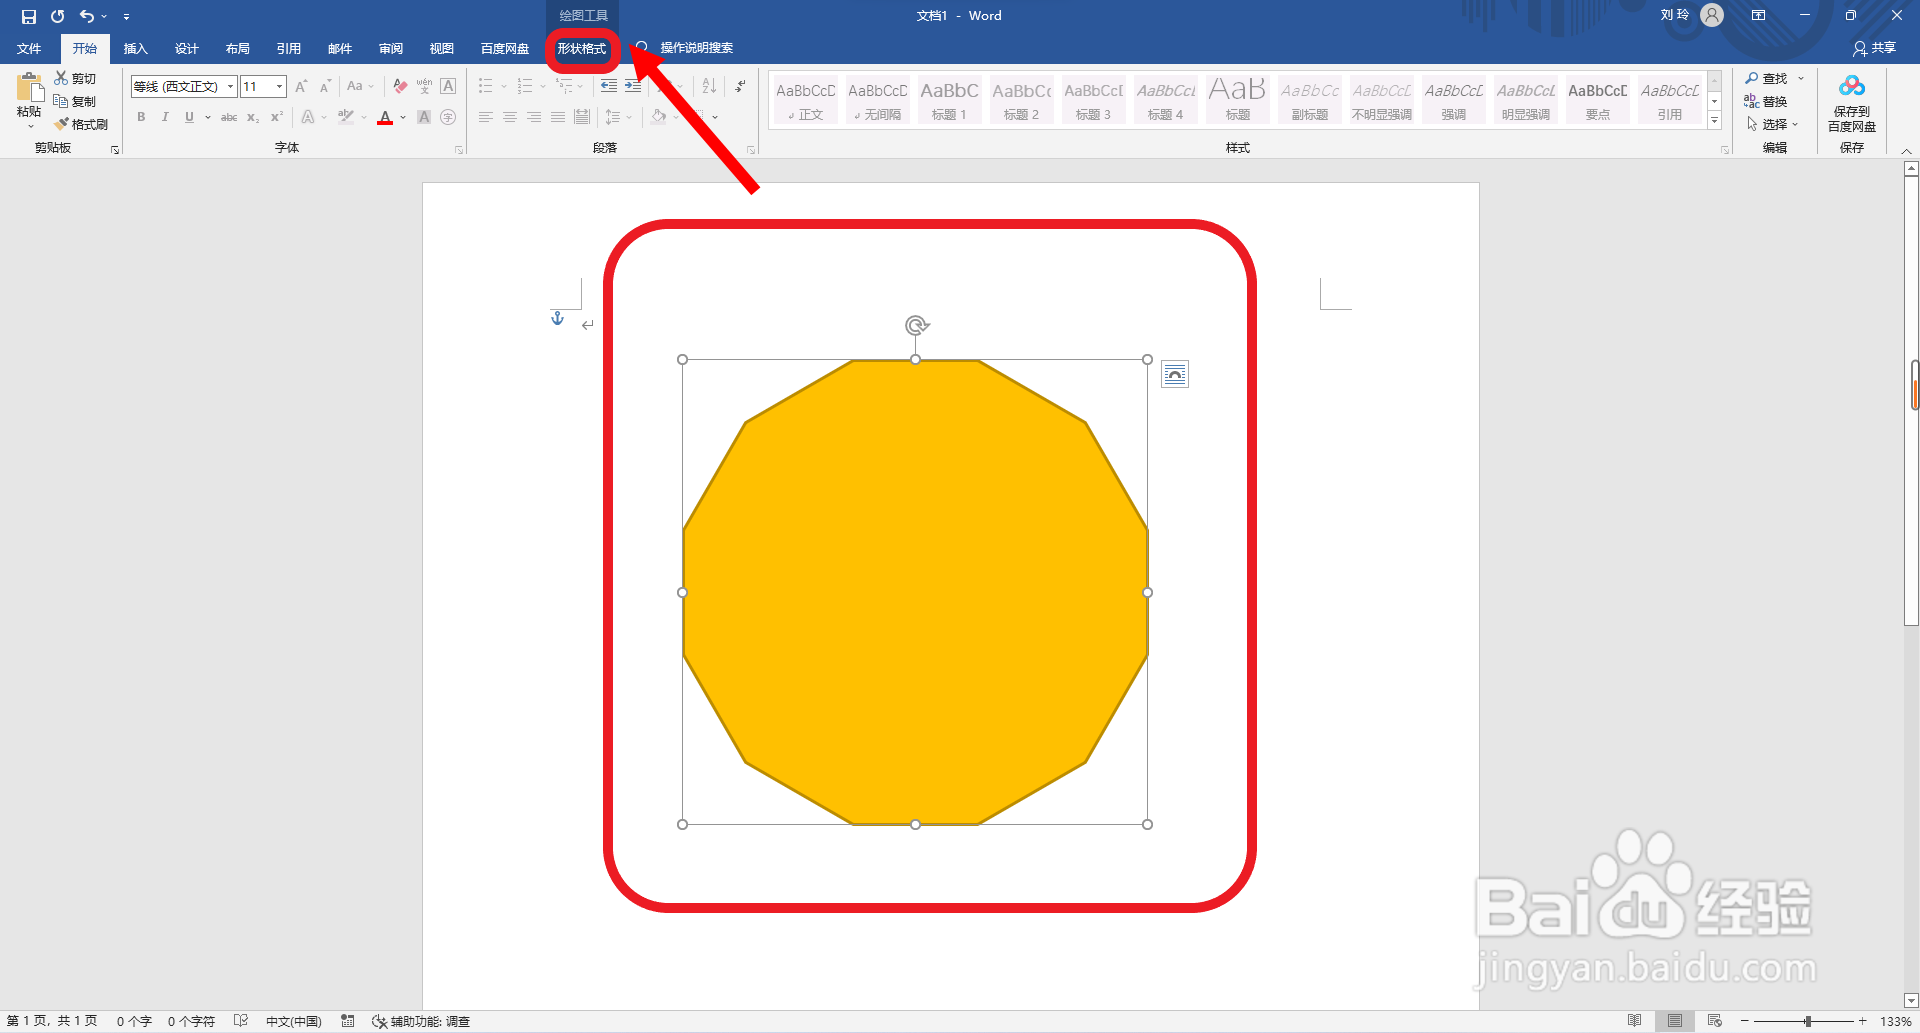Viewport: 1920px width, 1033px height.
Task: Sort paragraphs with the A-Z icon
Action: point(709,86)
